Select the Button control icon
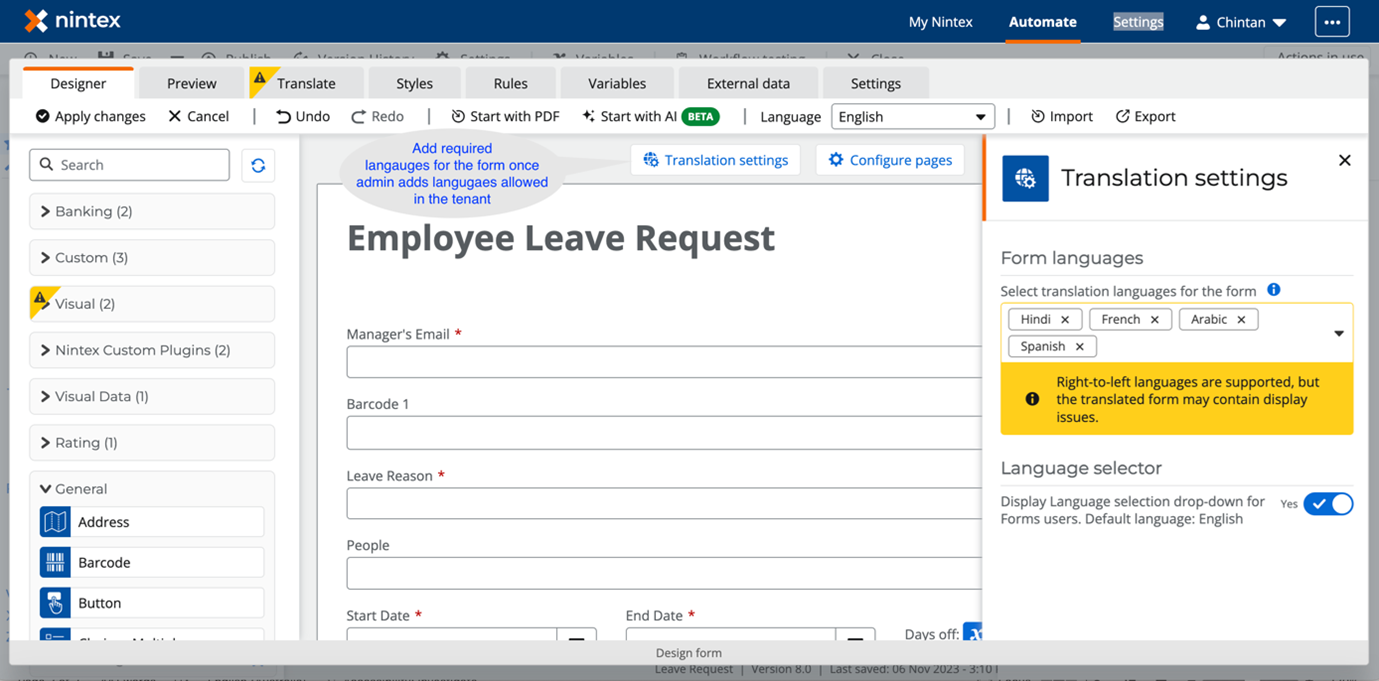 click(x=55, y=604)
